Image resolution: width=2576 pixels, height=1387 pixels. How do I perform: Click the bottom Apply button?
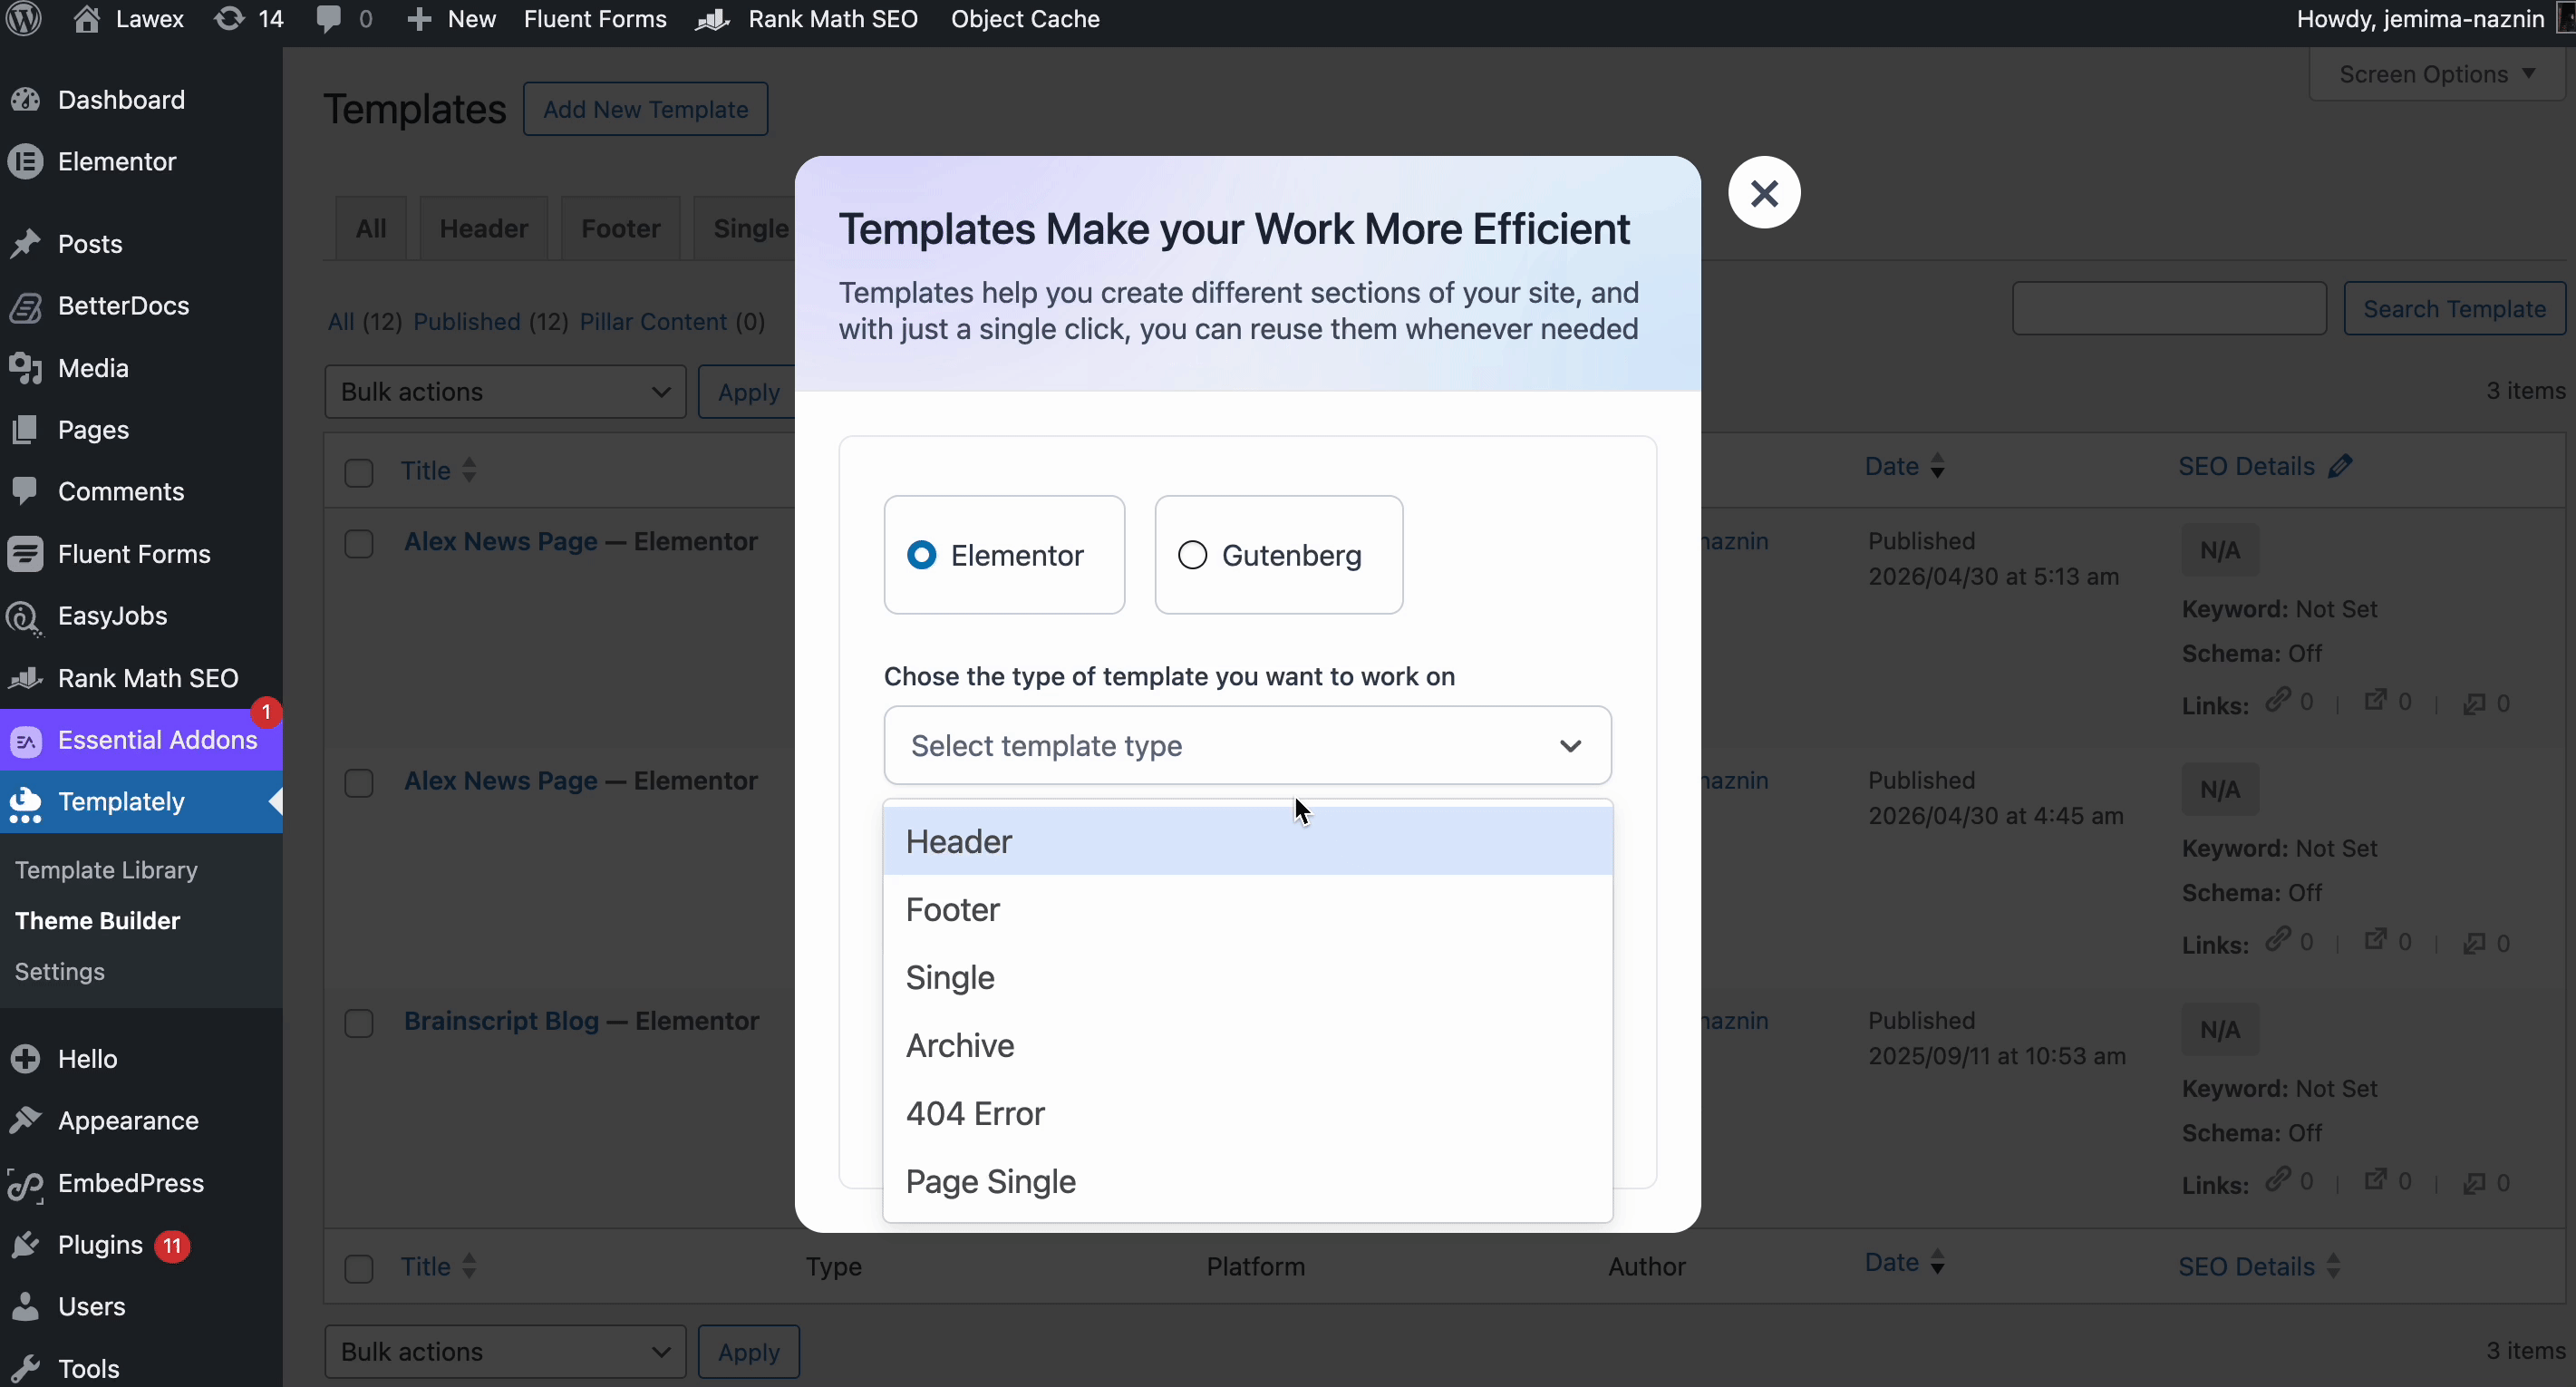pyautogui.click(x=748, y=1352)
